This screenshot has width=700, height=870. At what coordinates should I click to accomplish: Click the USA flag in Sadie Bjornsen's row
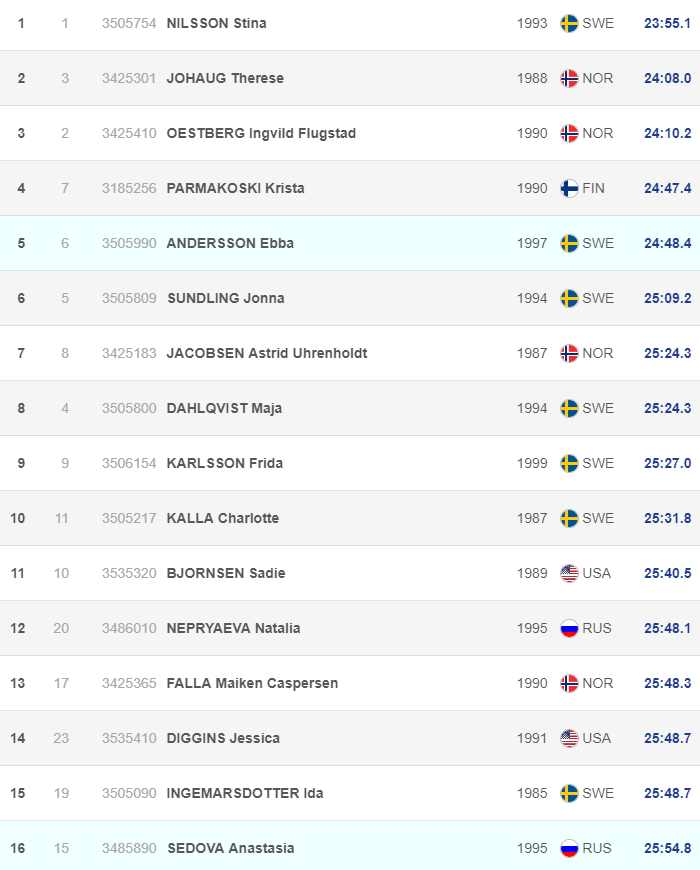(569, 573)
